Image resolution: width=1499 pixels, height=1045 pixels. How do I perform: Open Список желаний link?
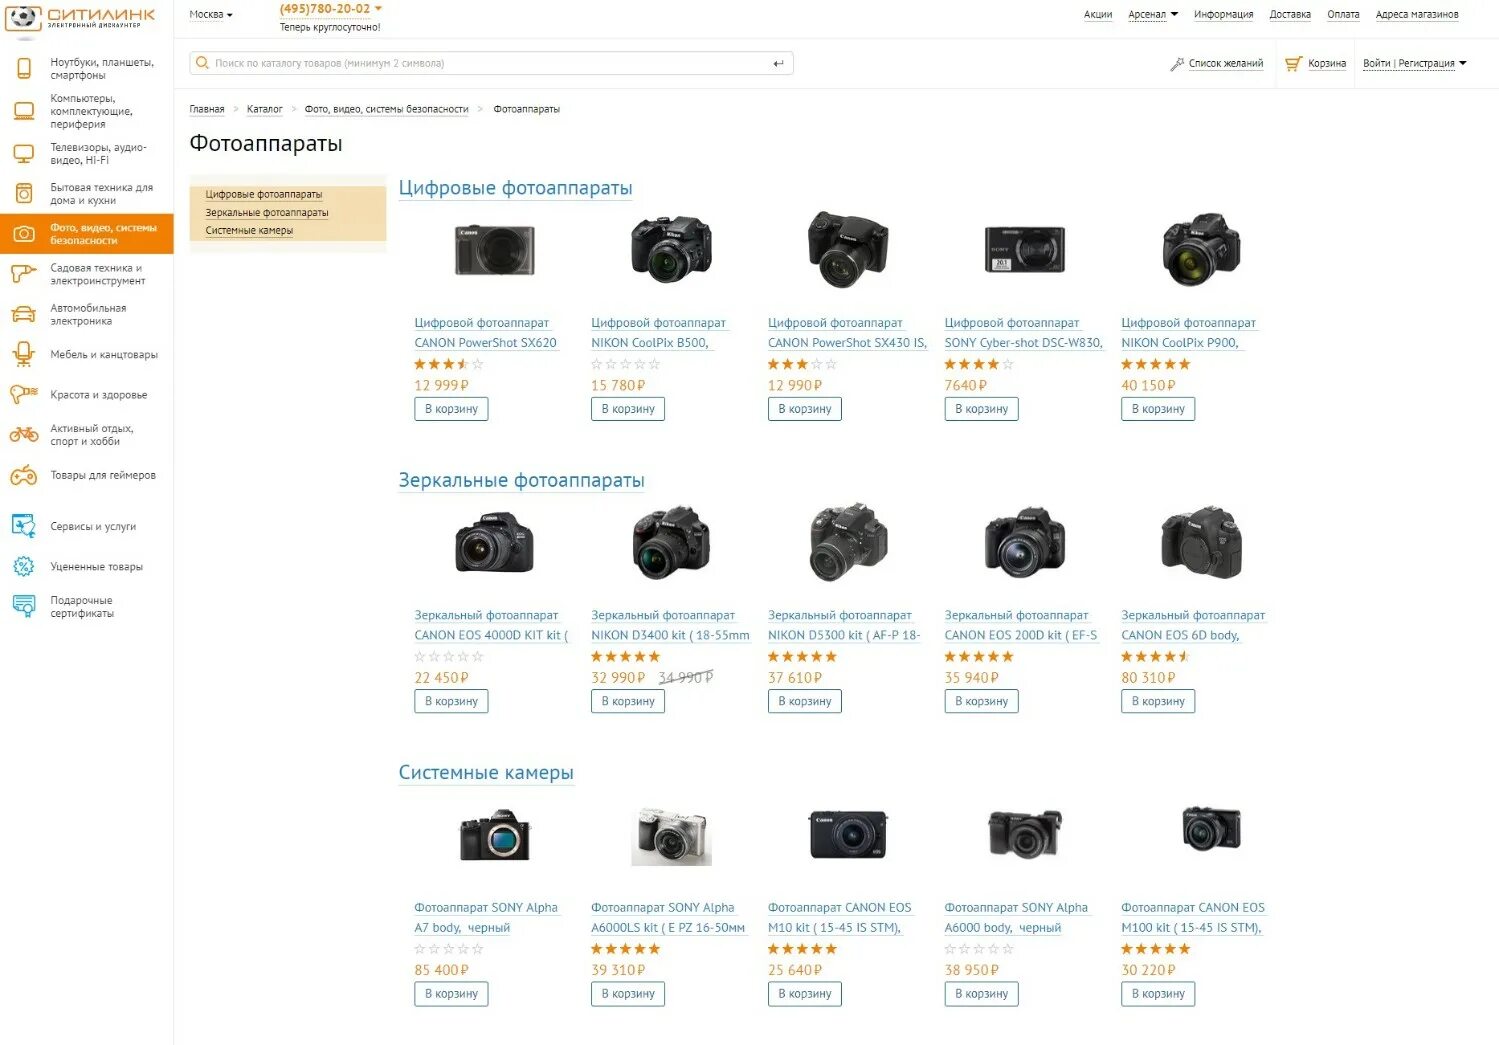pos(1226,64)
